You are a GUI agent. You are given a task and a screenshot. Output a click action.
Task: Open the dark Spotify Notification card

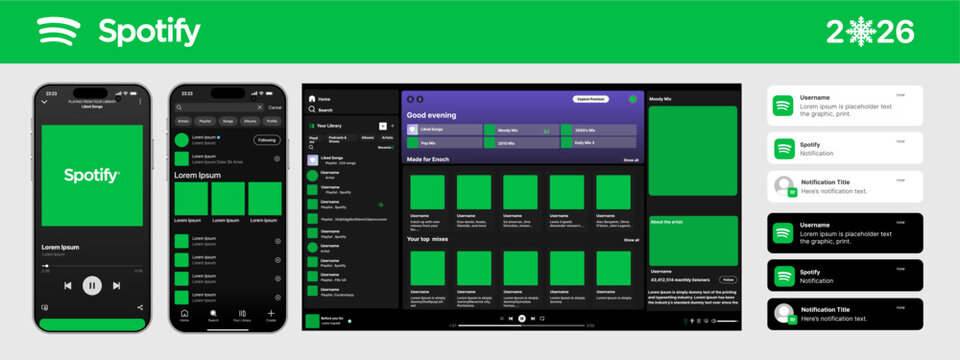click(845, 276)
